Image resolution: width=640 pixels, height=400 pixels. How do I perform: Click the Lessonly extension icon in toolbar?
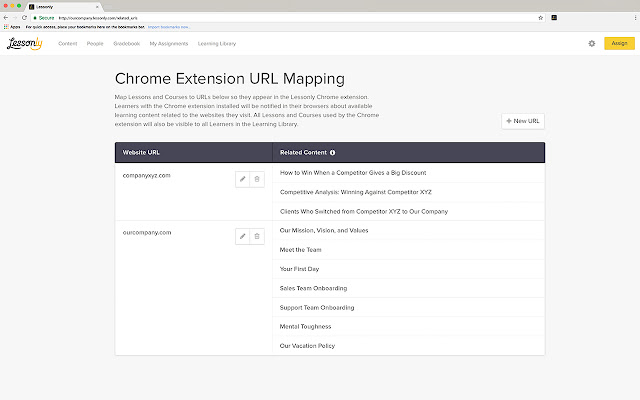555,18
